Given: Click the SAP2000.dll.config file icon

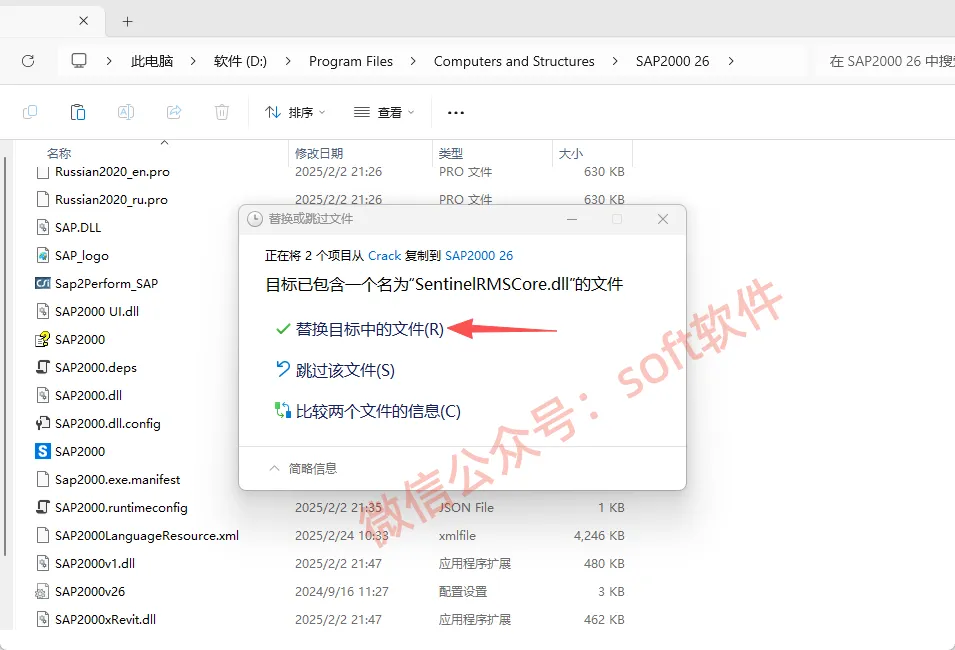Looking at the screenshot, I should (43, 423).
